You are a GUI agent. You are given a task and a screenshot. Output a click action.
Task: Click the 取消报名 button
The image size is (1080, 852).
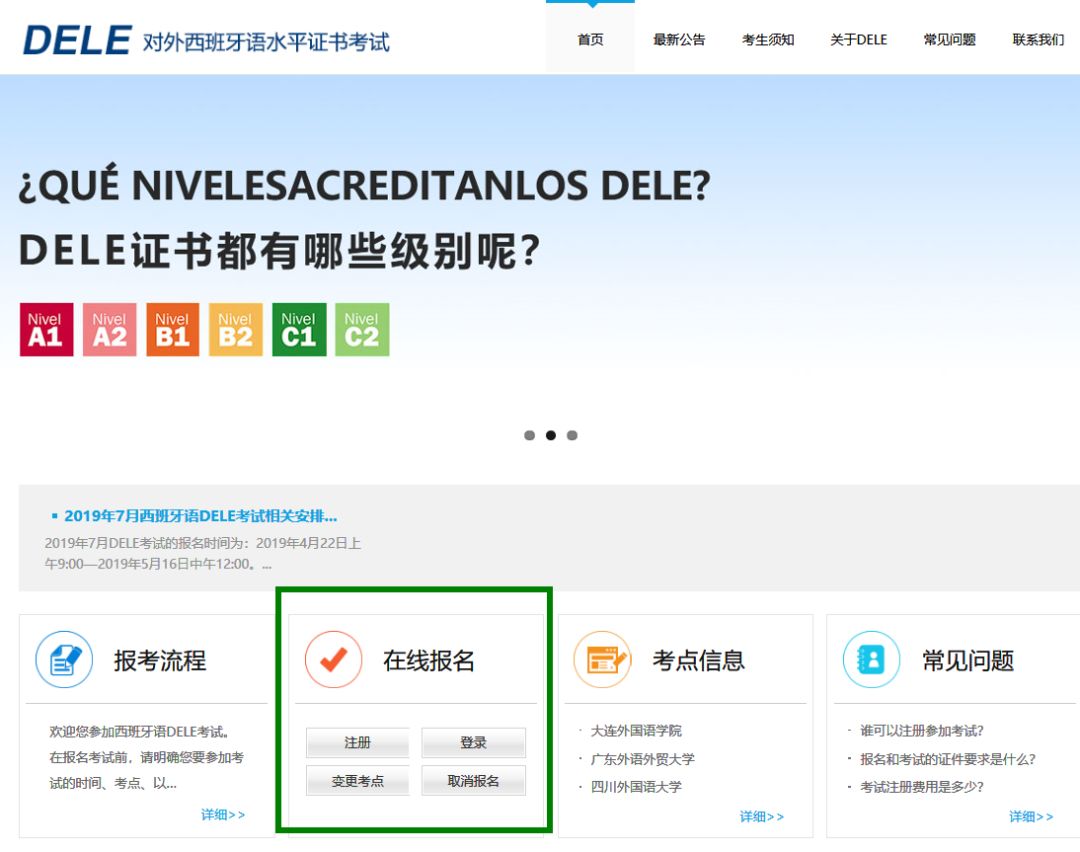point(473,781)
